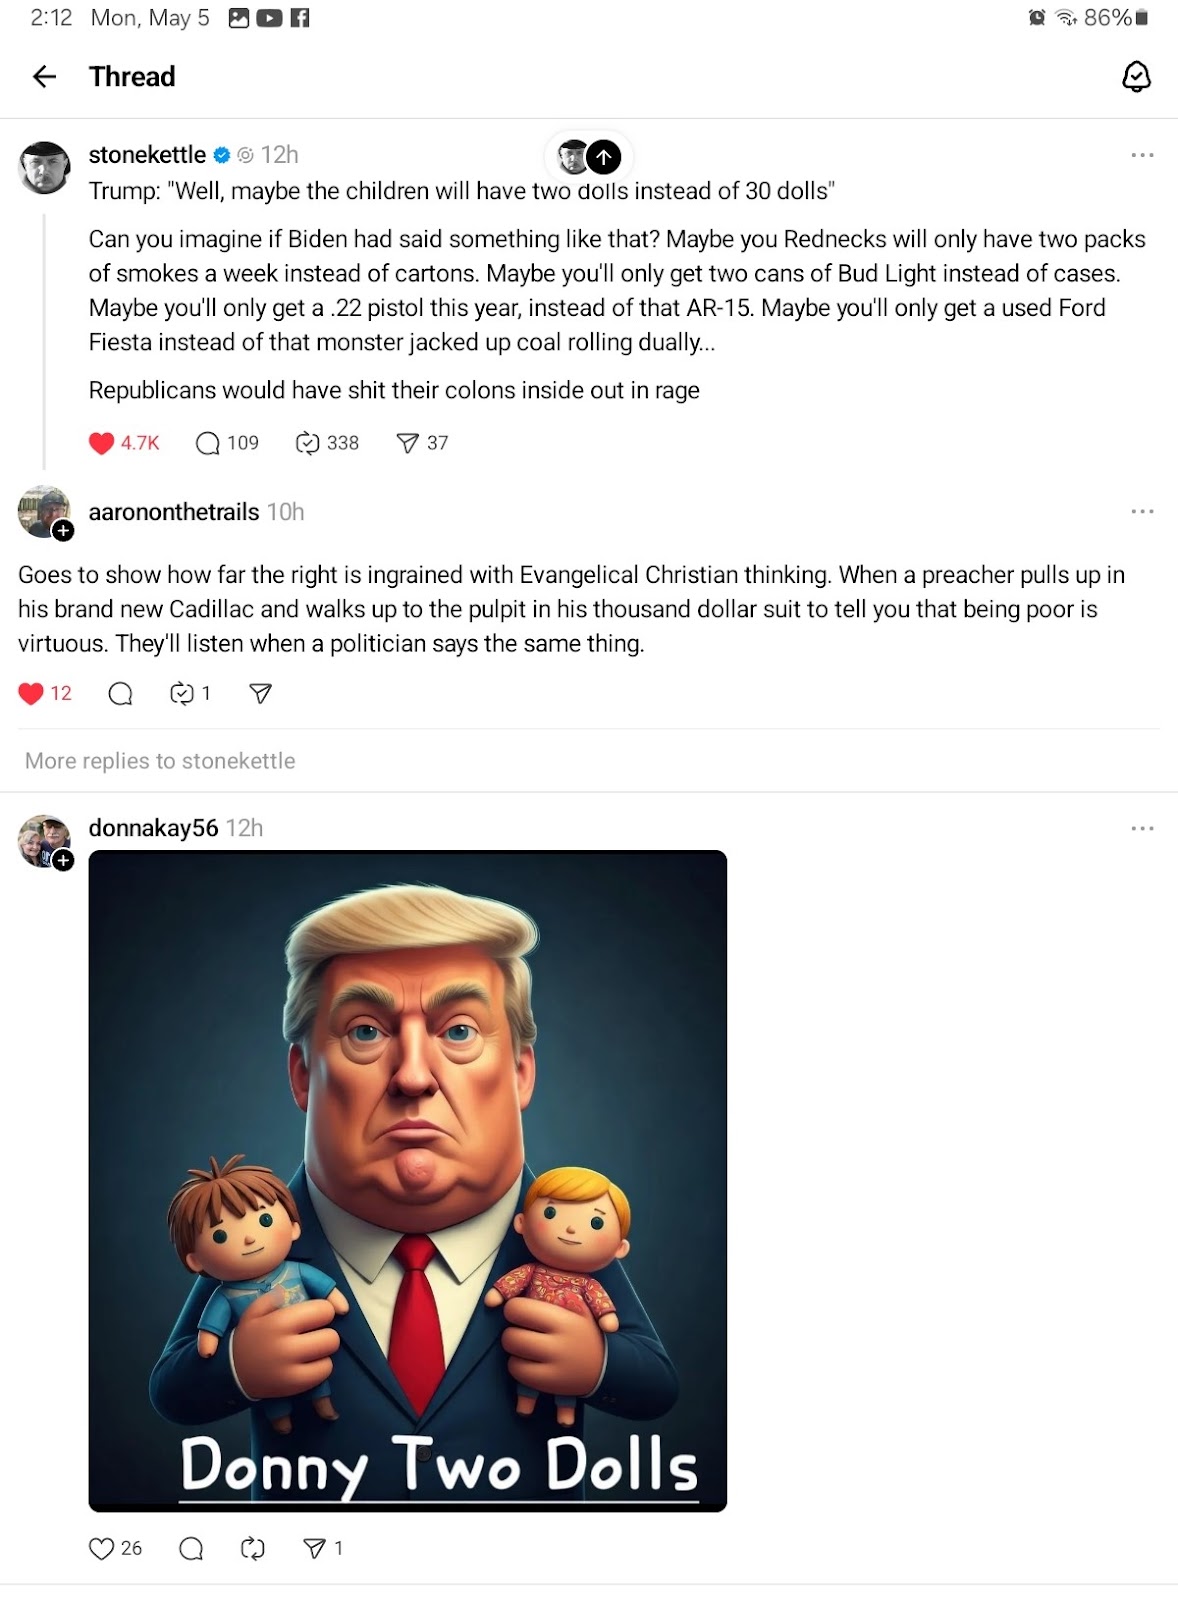Viewport: 1178px width, 1600px height.
Task: Jump to top via floating up-arrow button
Action: pos(604,156)
